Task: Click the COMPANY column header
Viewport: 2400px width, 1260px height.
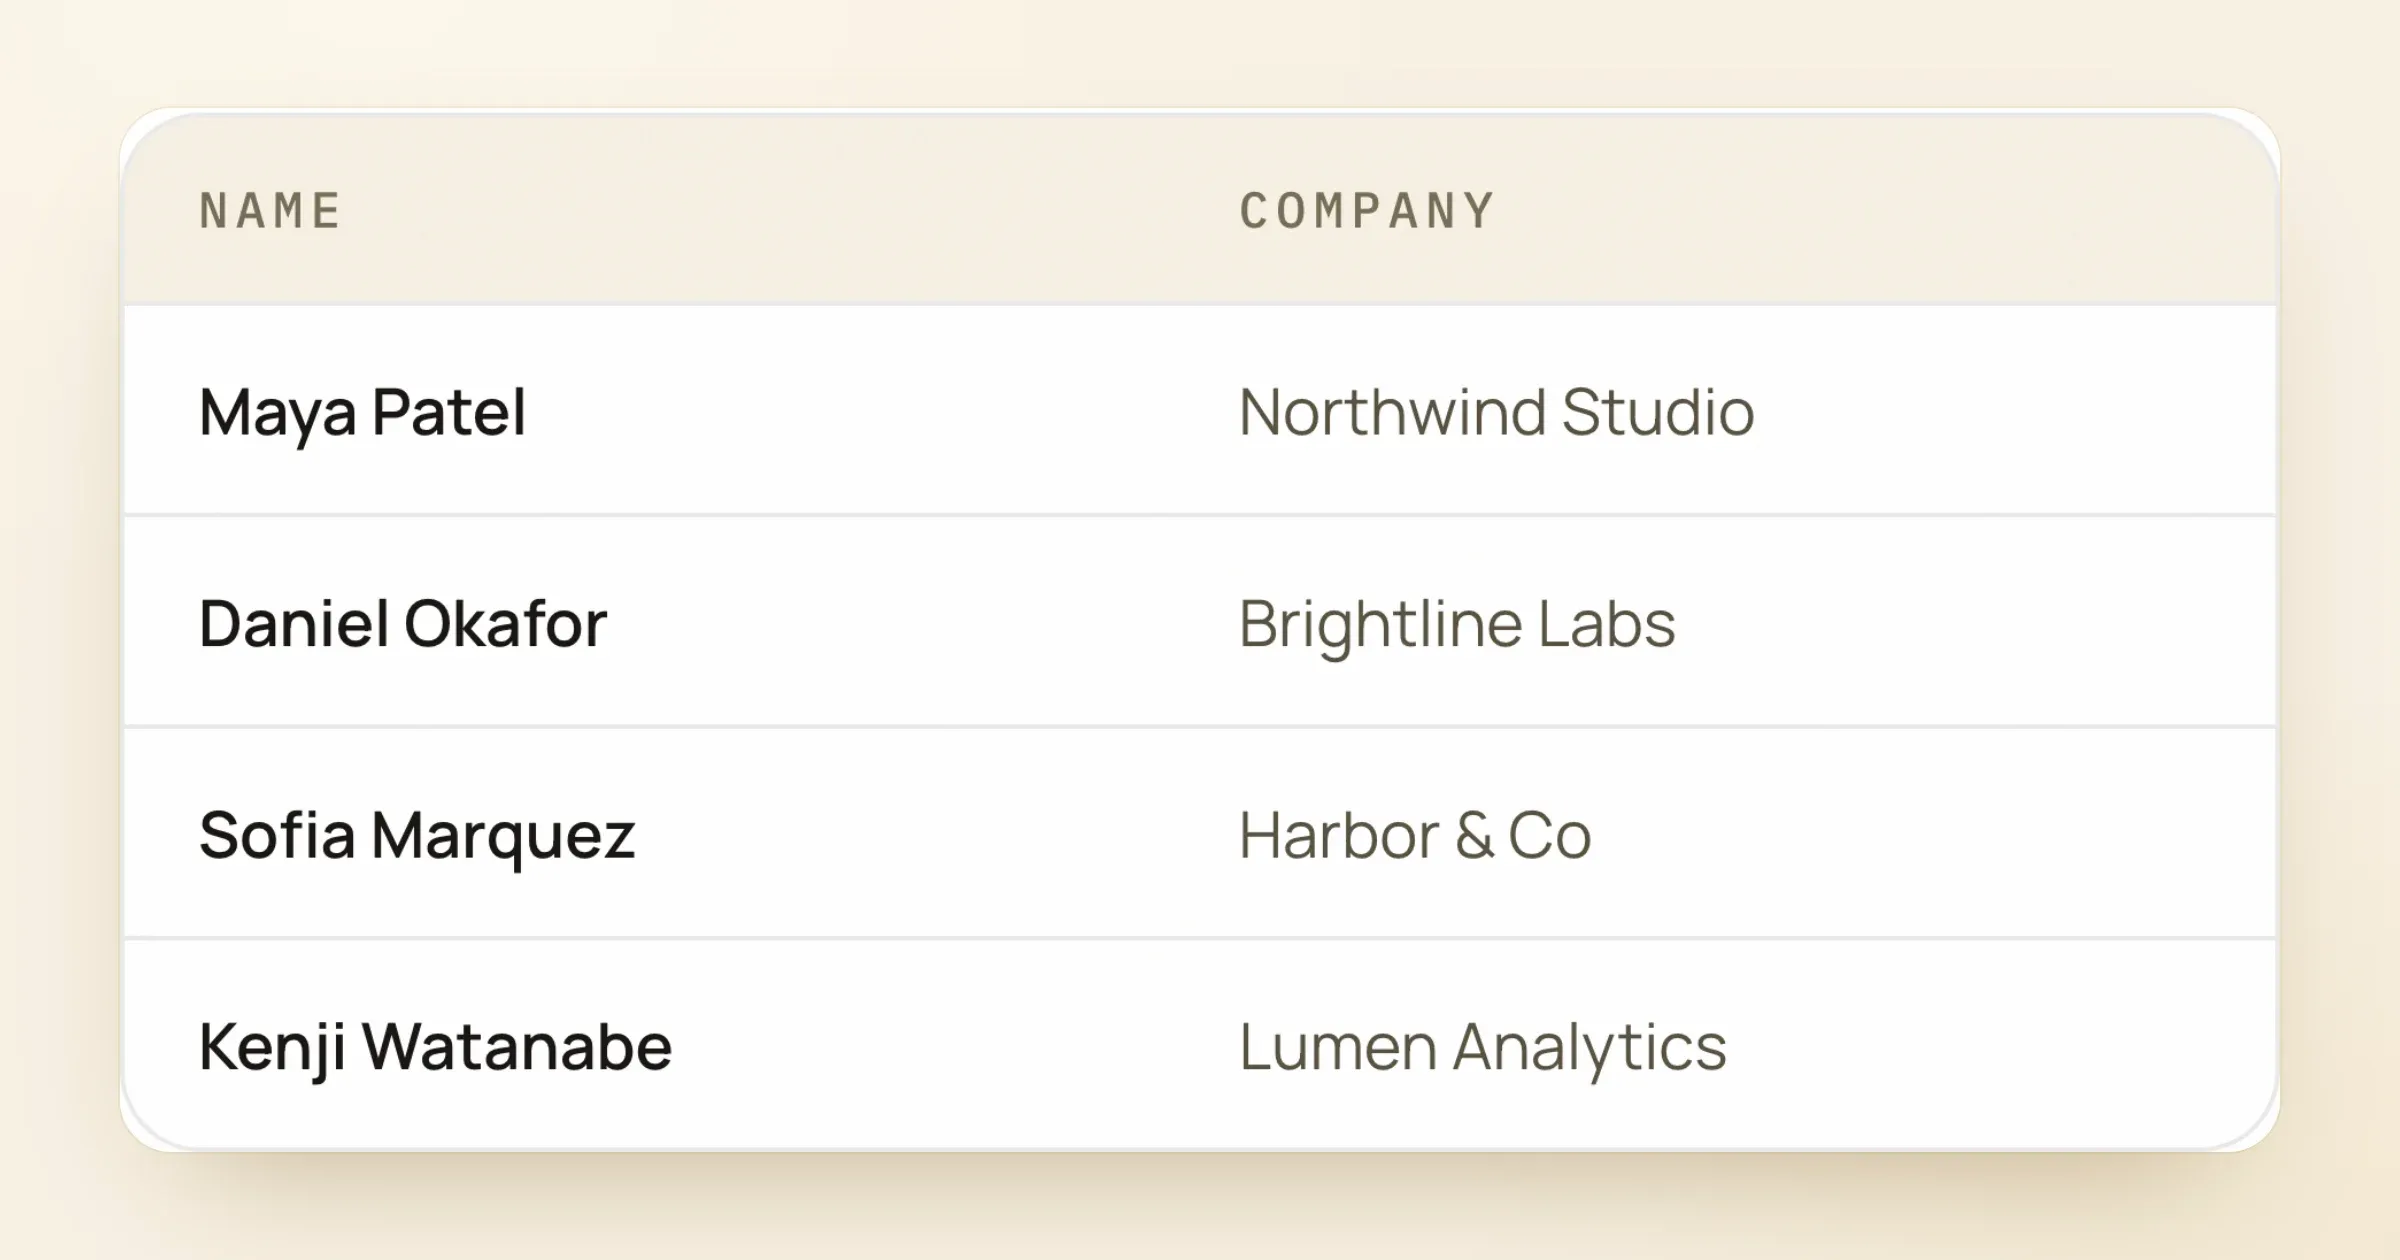Action: [x=1367, y=211]
